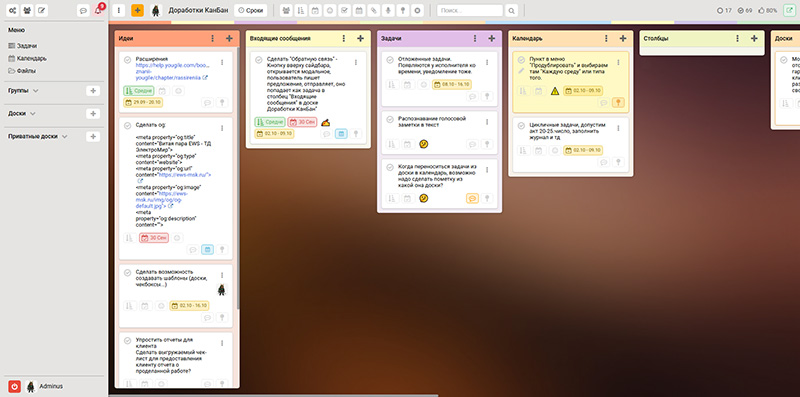This screenshot has width=800, height=397.
Task: Mark Пункт в меню card as complete
Action: (x=521, y=60)
